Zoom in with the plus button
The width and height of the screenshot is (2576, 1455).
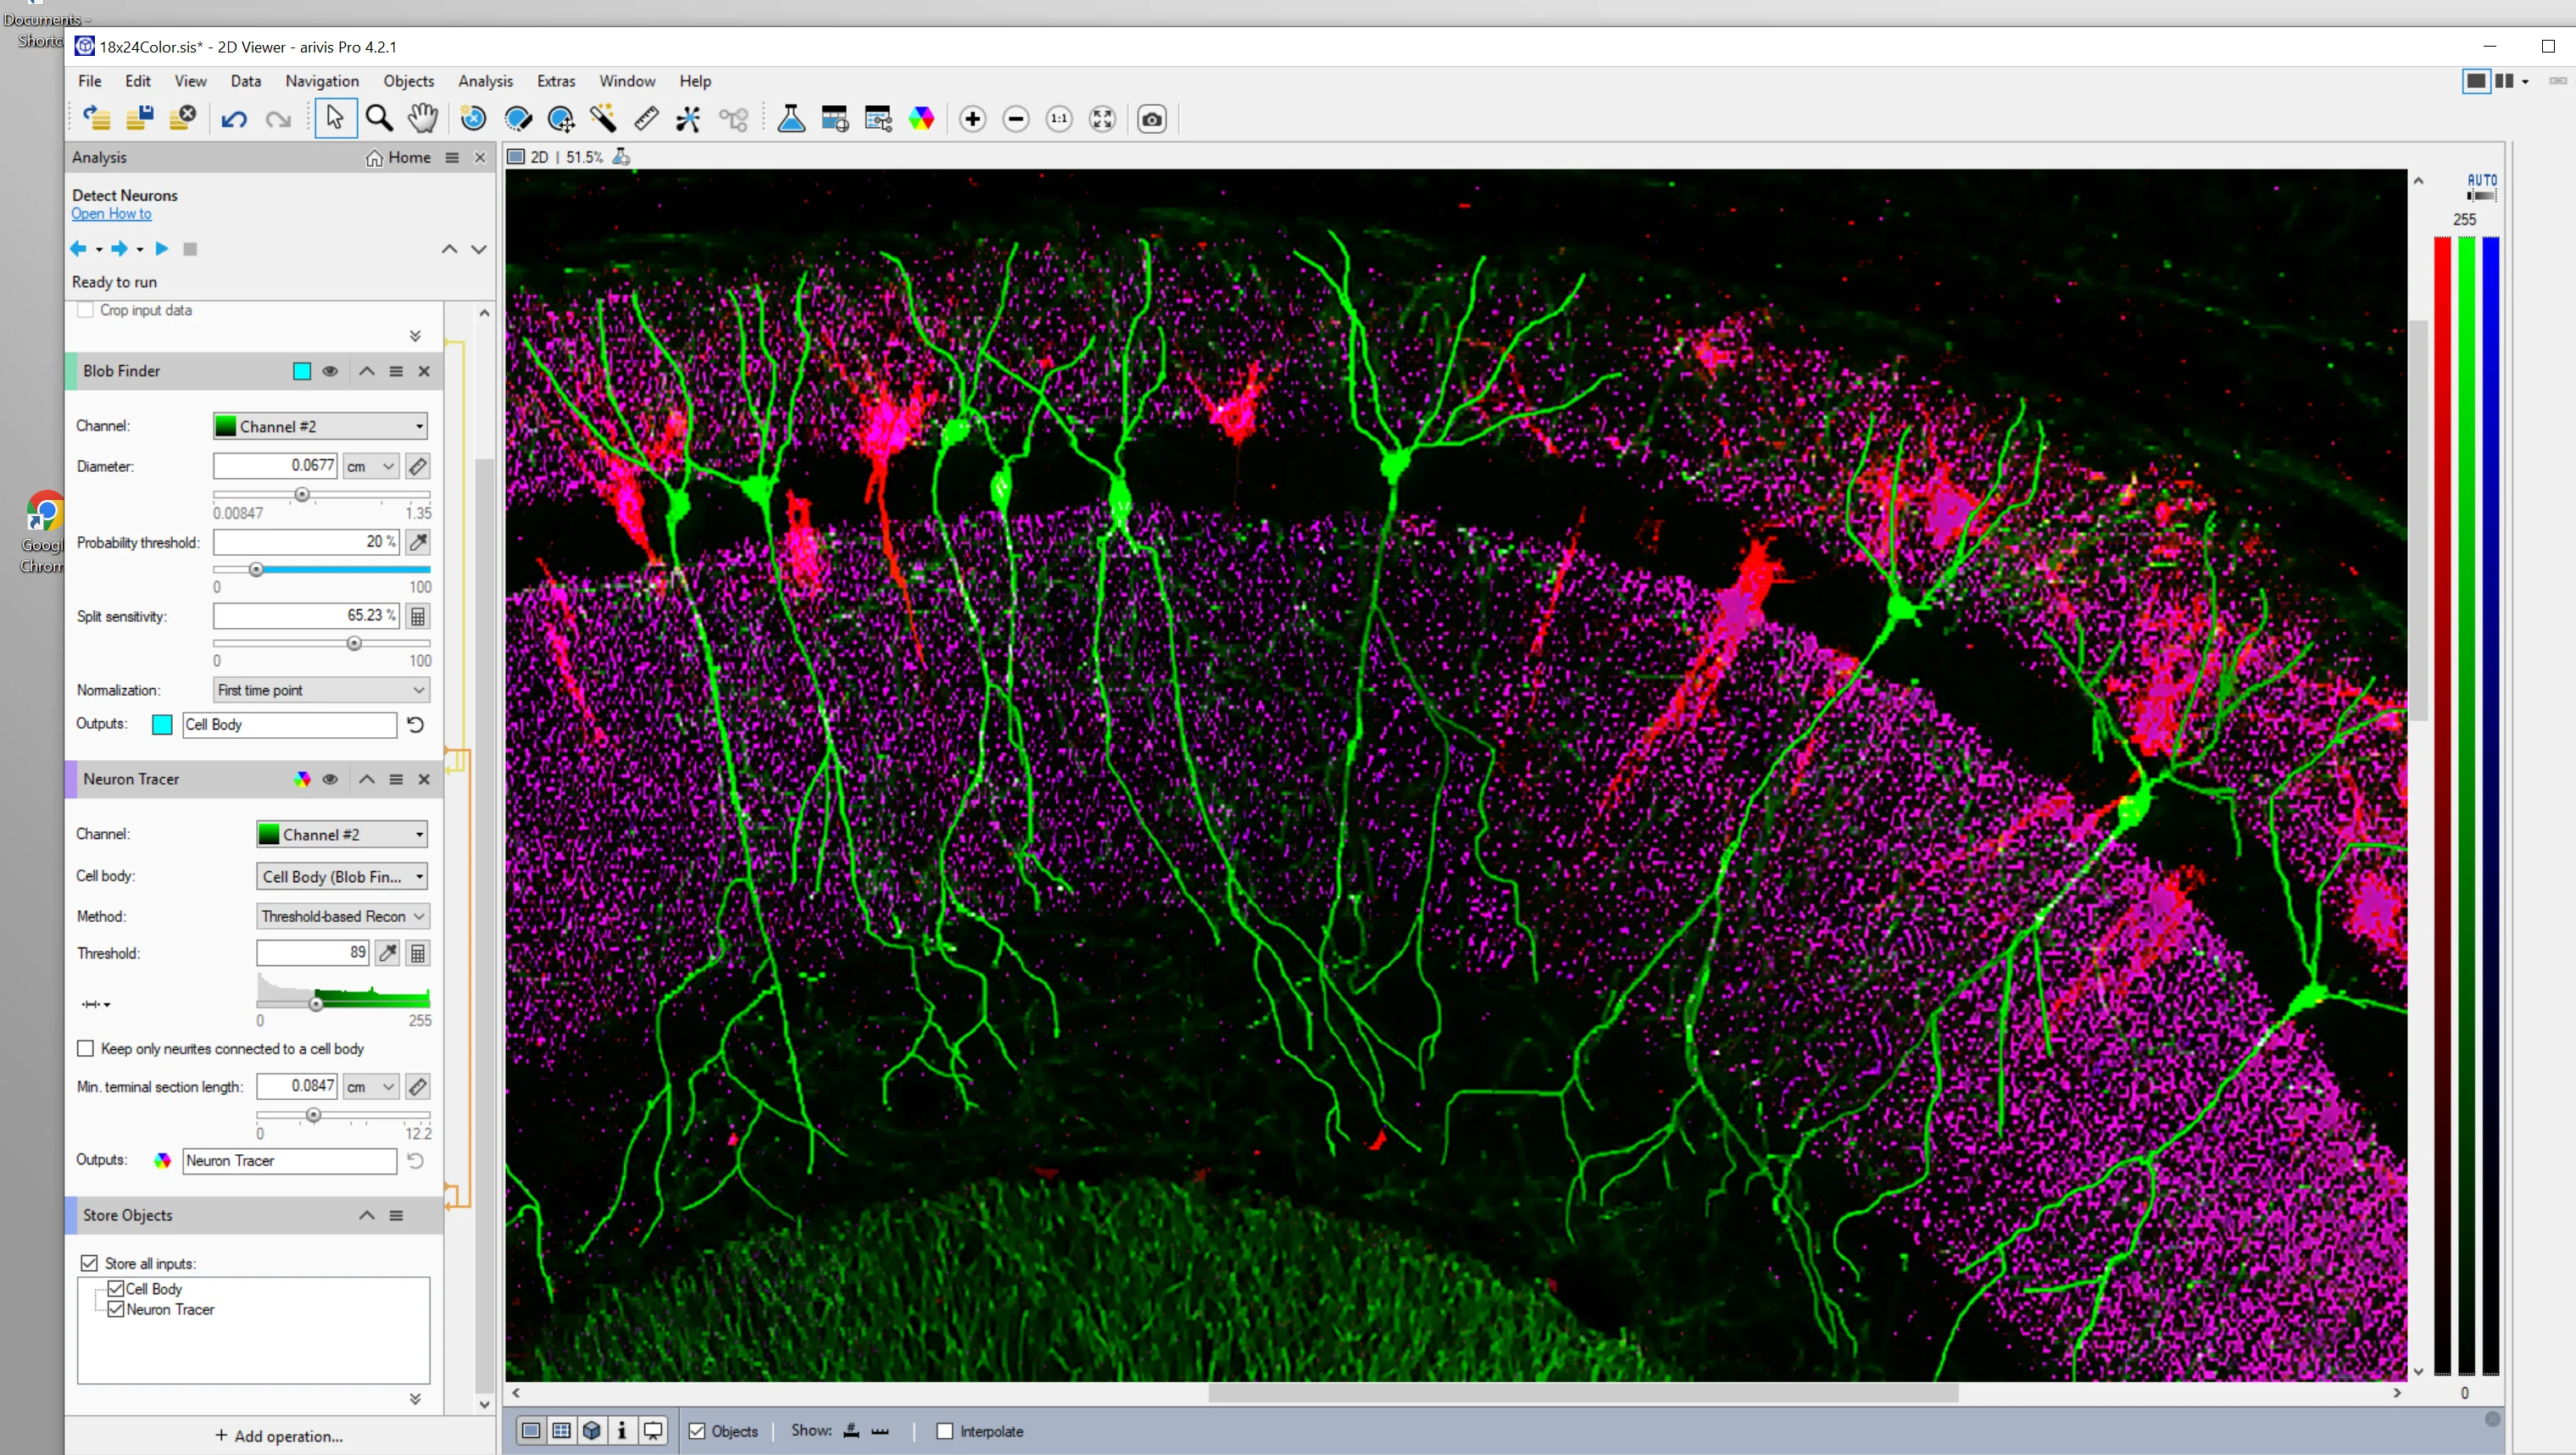(972, 119)
